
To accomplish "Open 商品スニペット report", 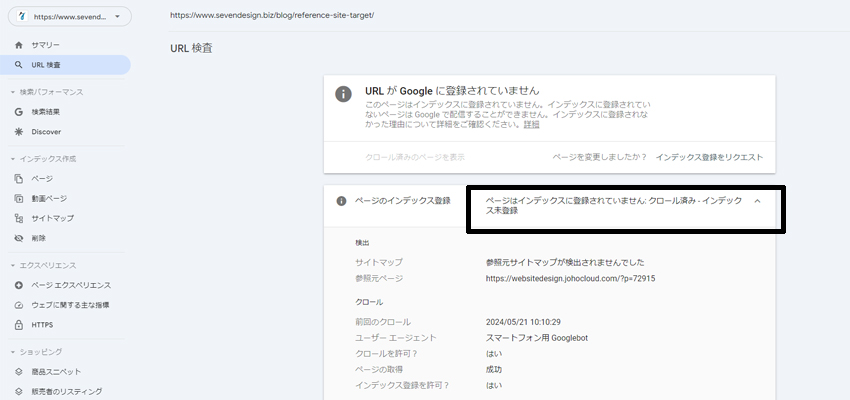I will tap(56, 372).
